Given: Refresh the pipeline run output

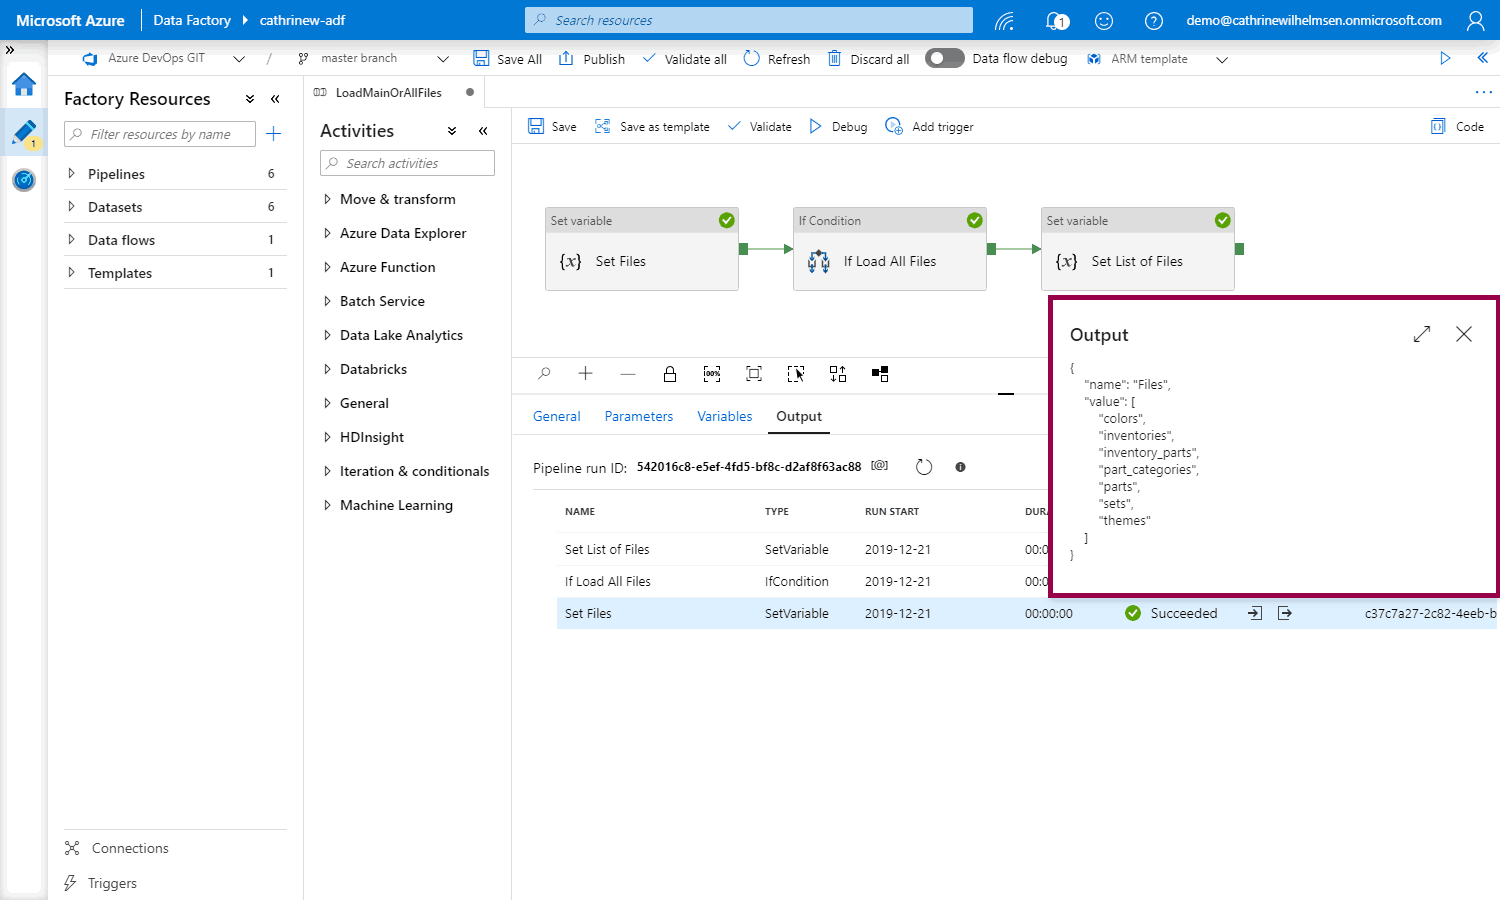Looking at the screenshot, I should 924,467.
